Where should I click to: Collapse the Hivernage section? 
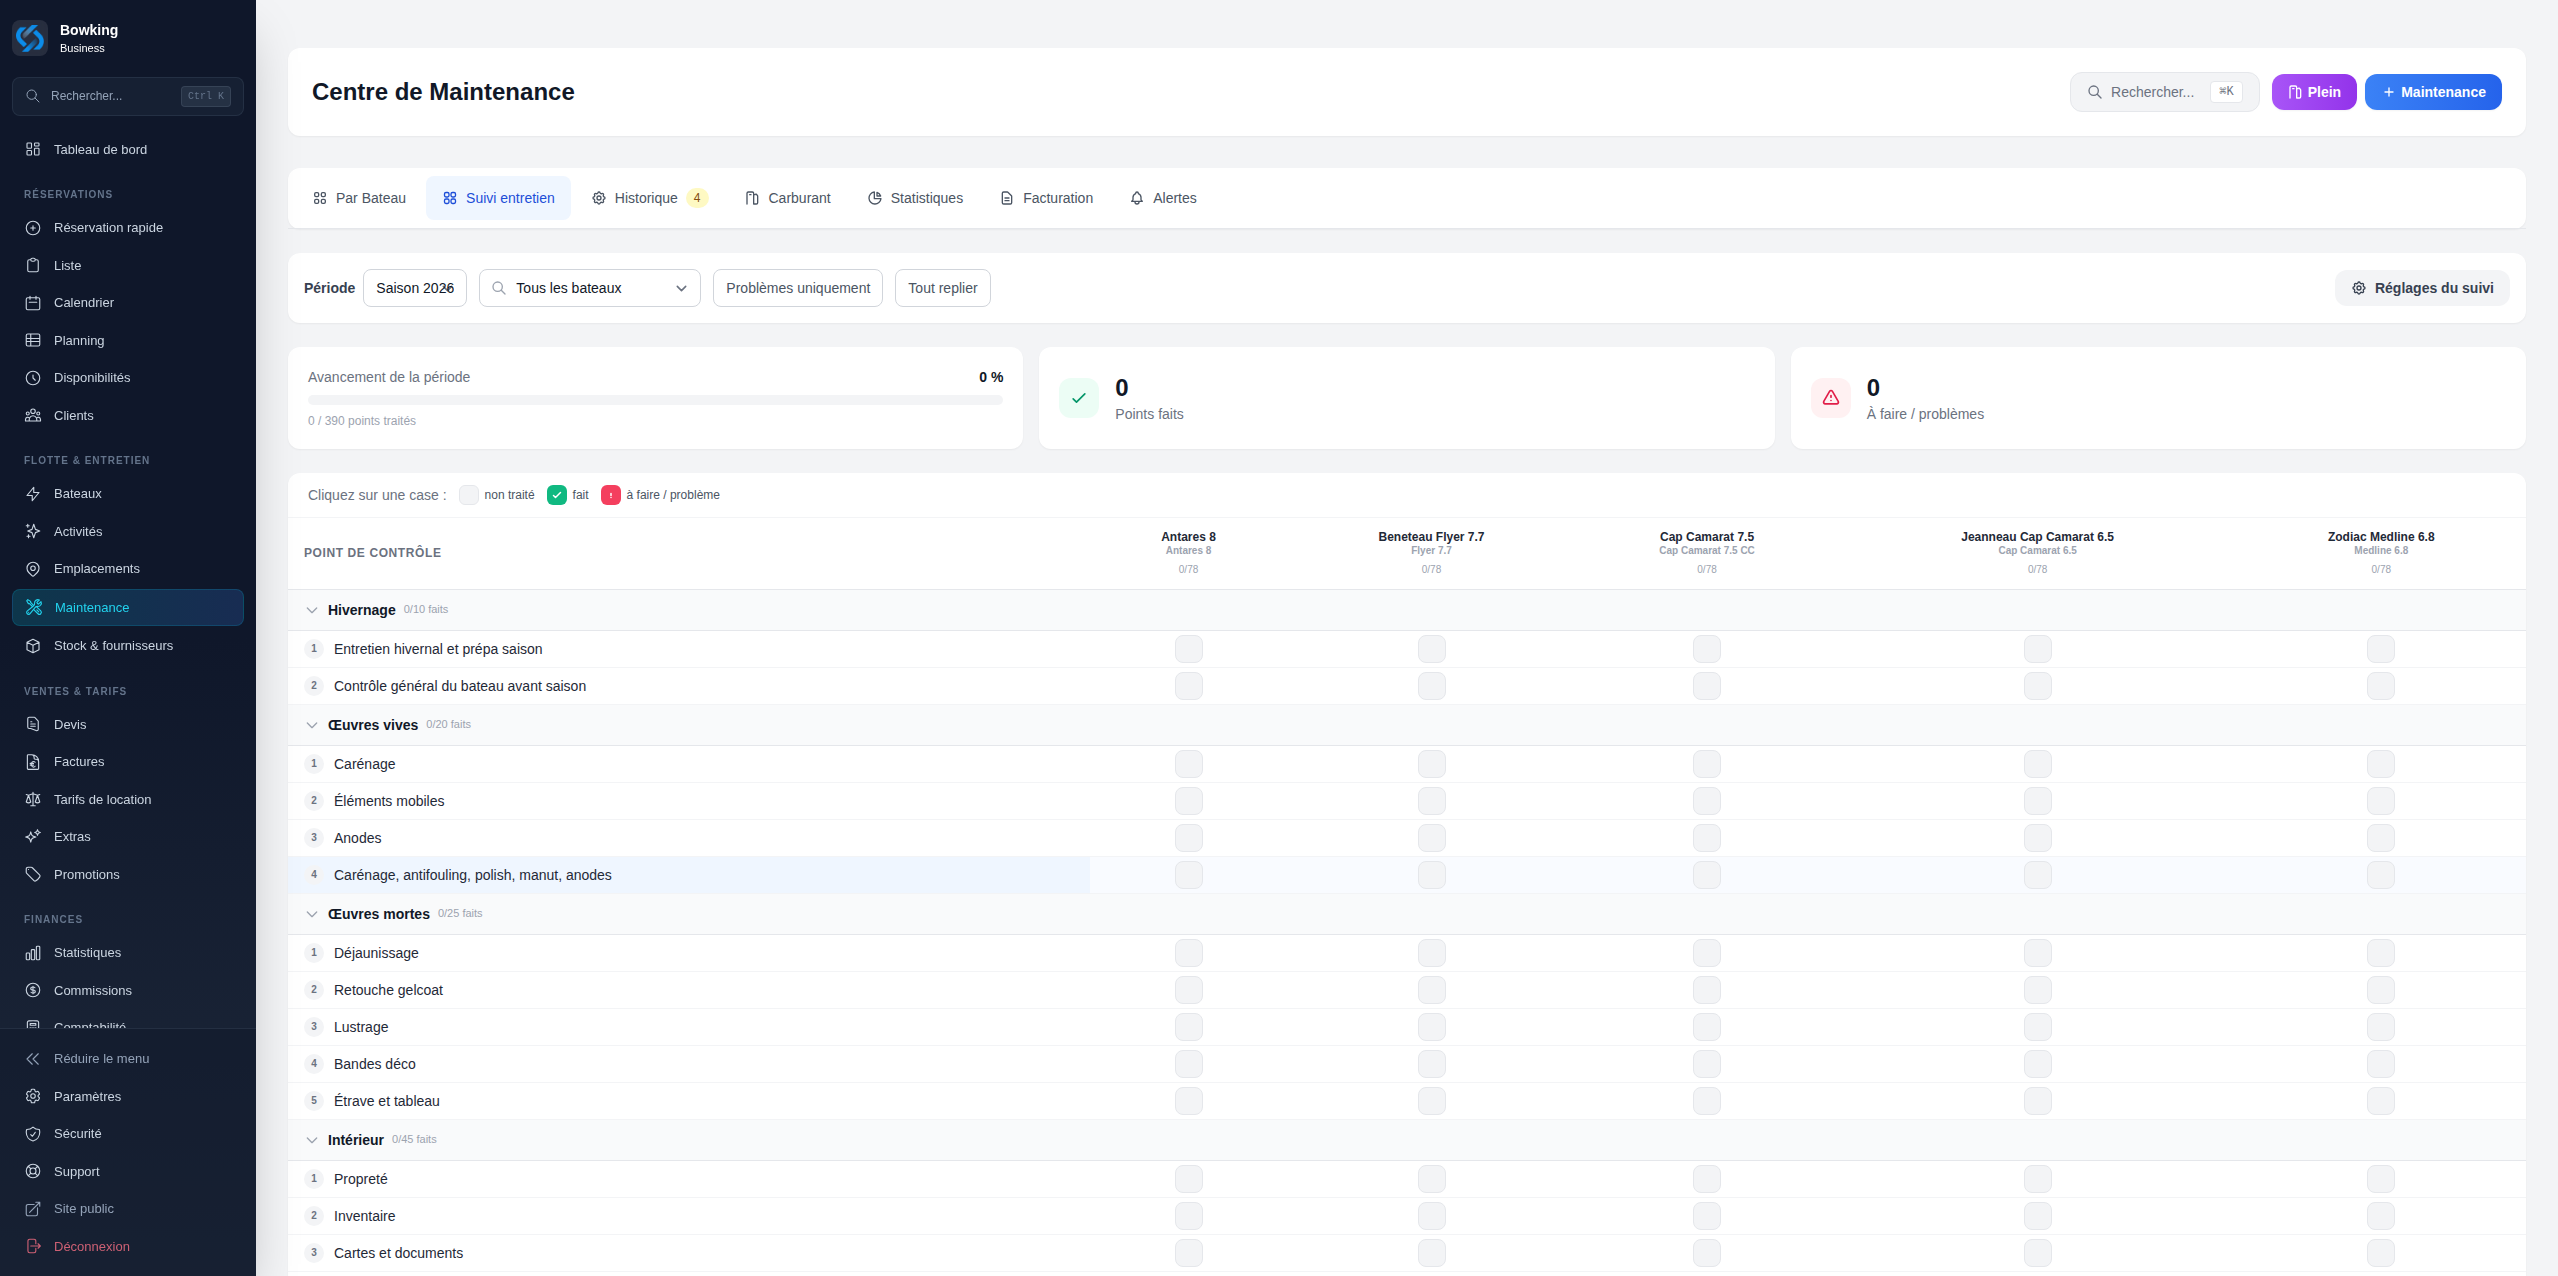pos(312,610)
